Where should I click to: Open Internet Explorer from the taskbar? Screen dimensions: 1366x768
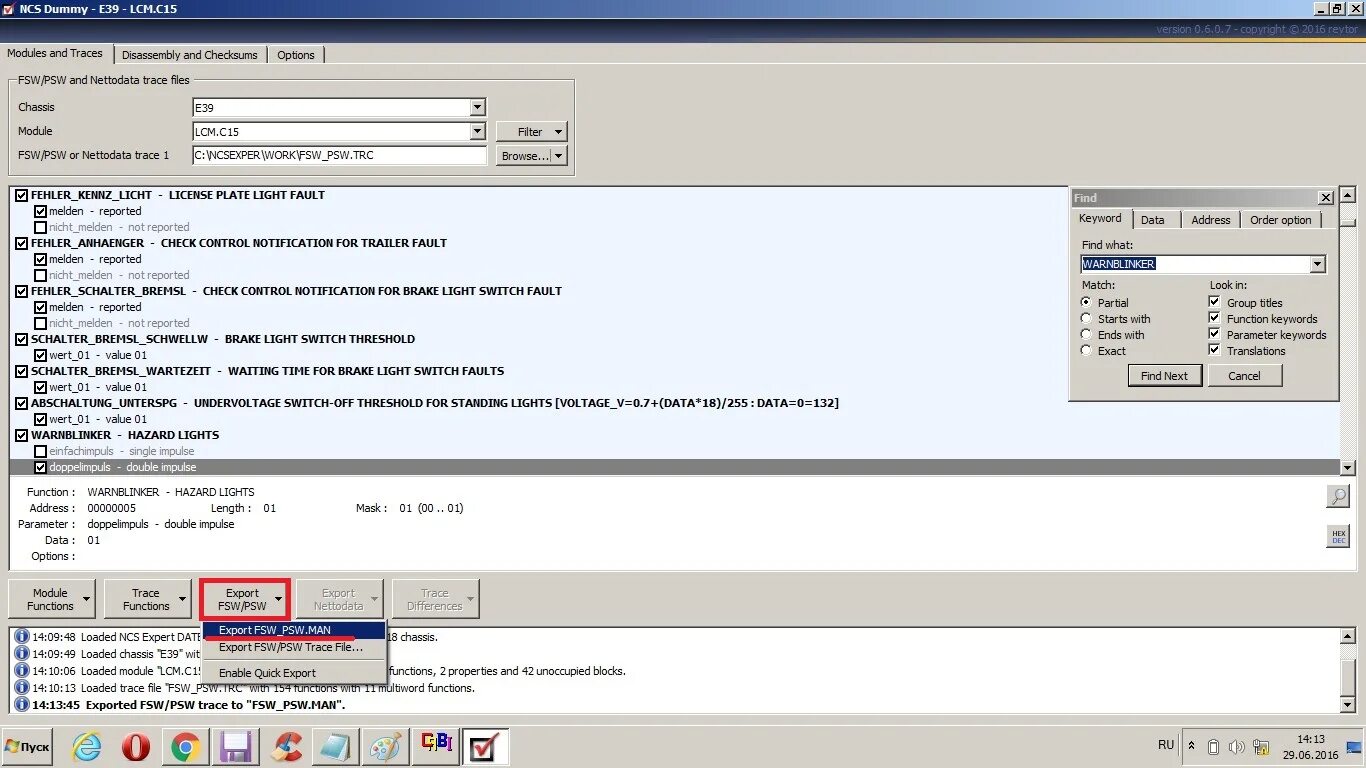point(87,747)
